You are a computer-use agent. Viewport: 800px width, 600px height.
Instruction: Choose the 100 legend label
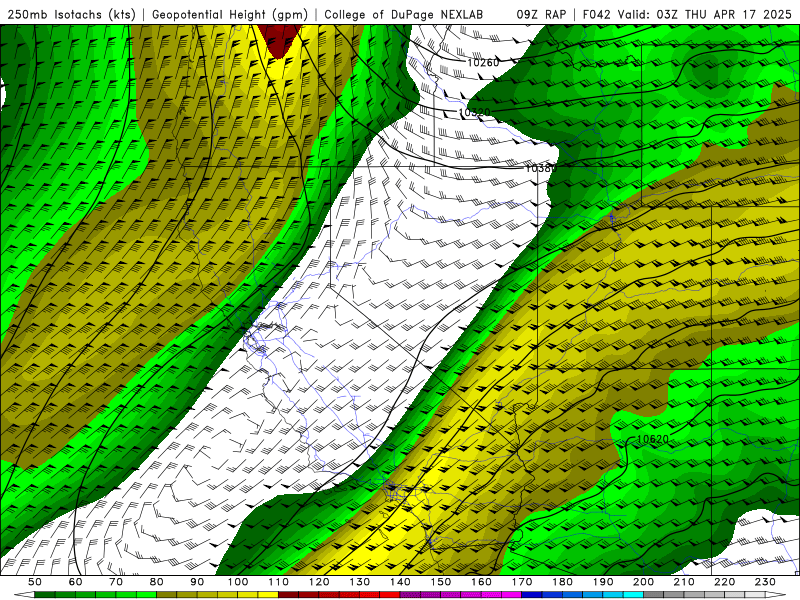[238, 582]
